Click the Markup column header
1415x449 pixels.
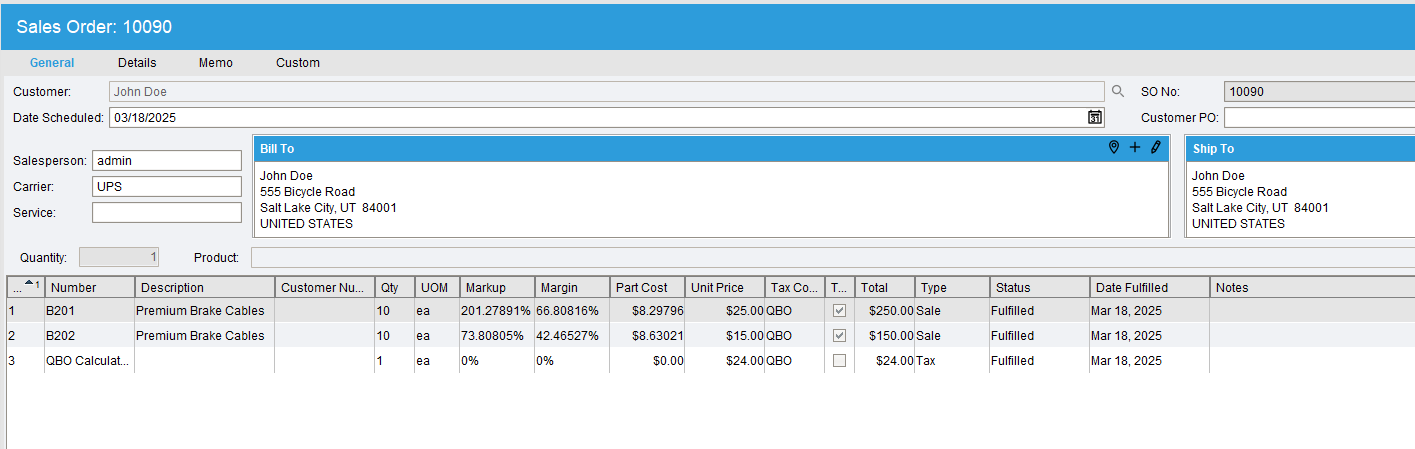[x=497, y=287]
